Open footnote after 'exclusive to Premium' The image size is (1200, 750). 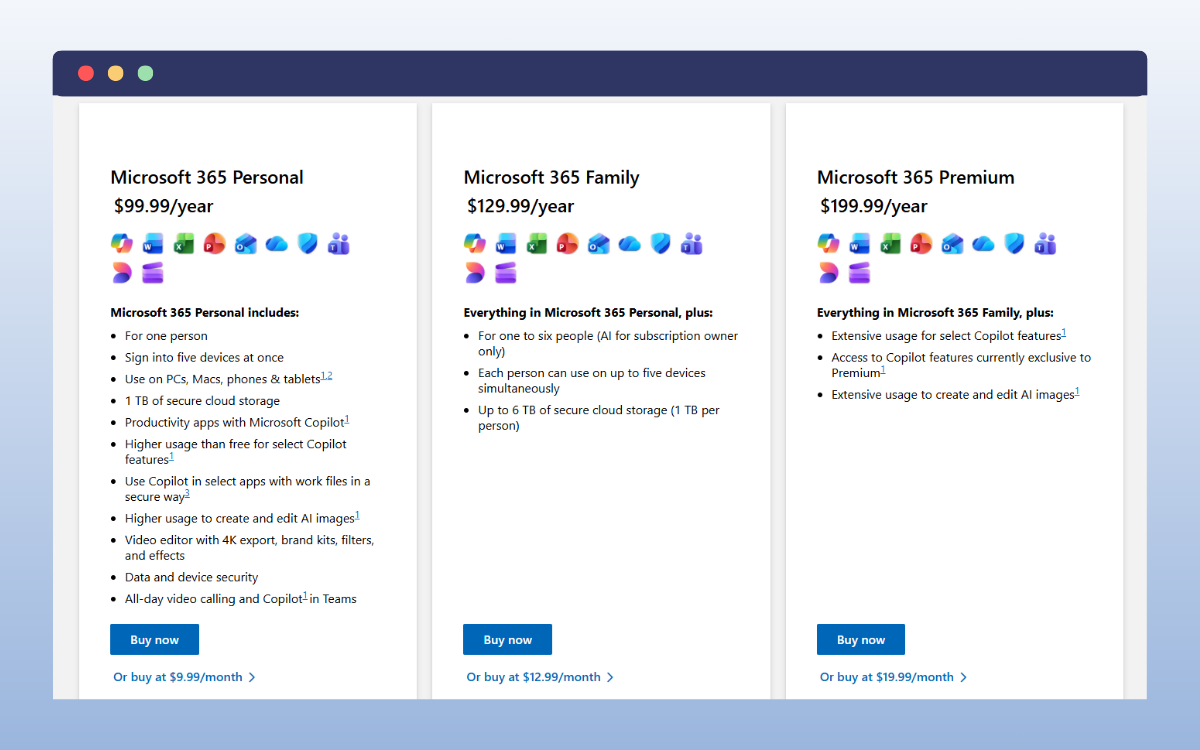883,370
